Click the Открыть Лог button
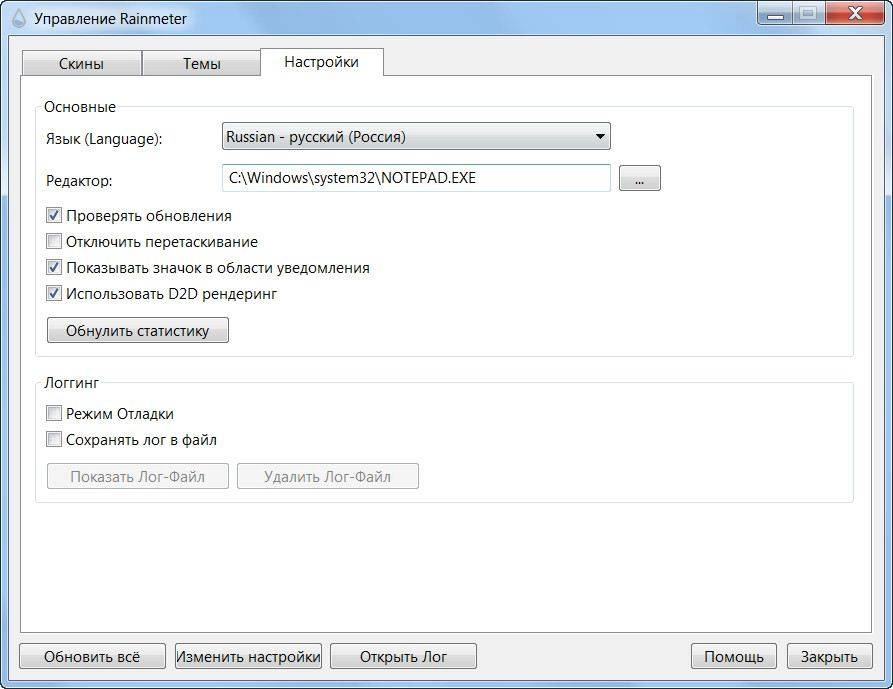 tap(403, 657)
